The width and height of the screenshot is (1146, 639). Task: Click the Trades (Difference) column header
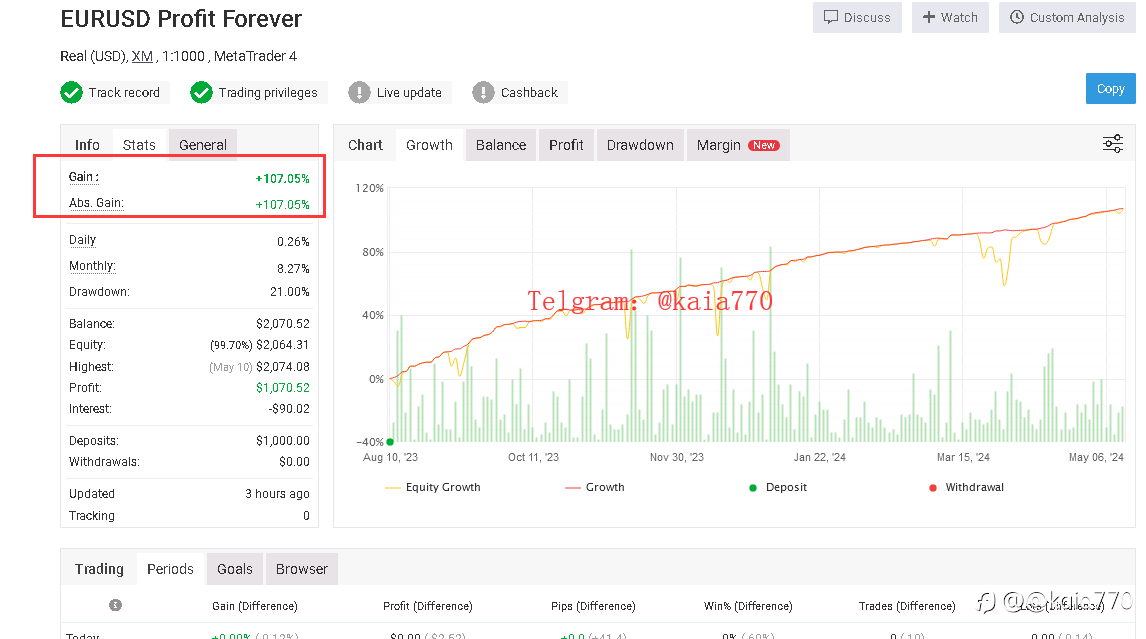pyautogui.click(x=907, y=606)
